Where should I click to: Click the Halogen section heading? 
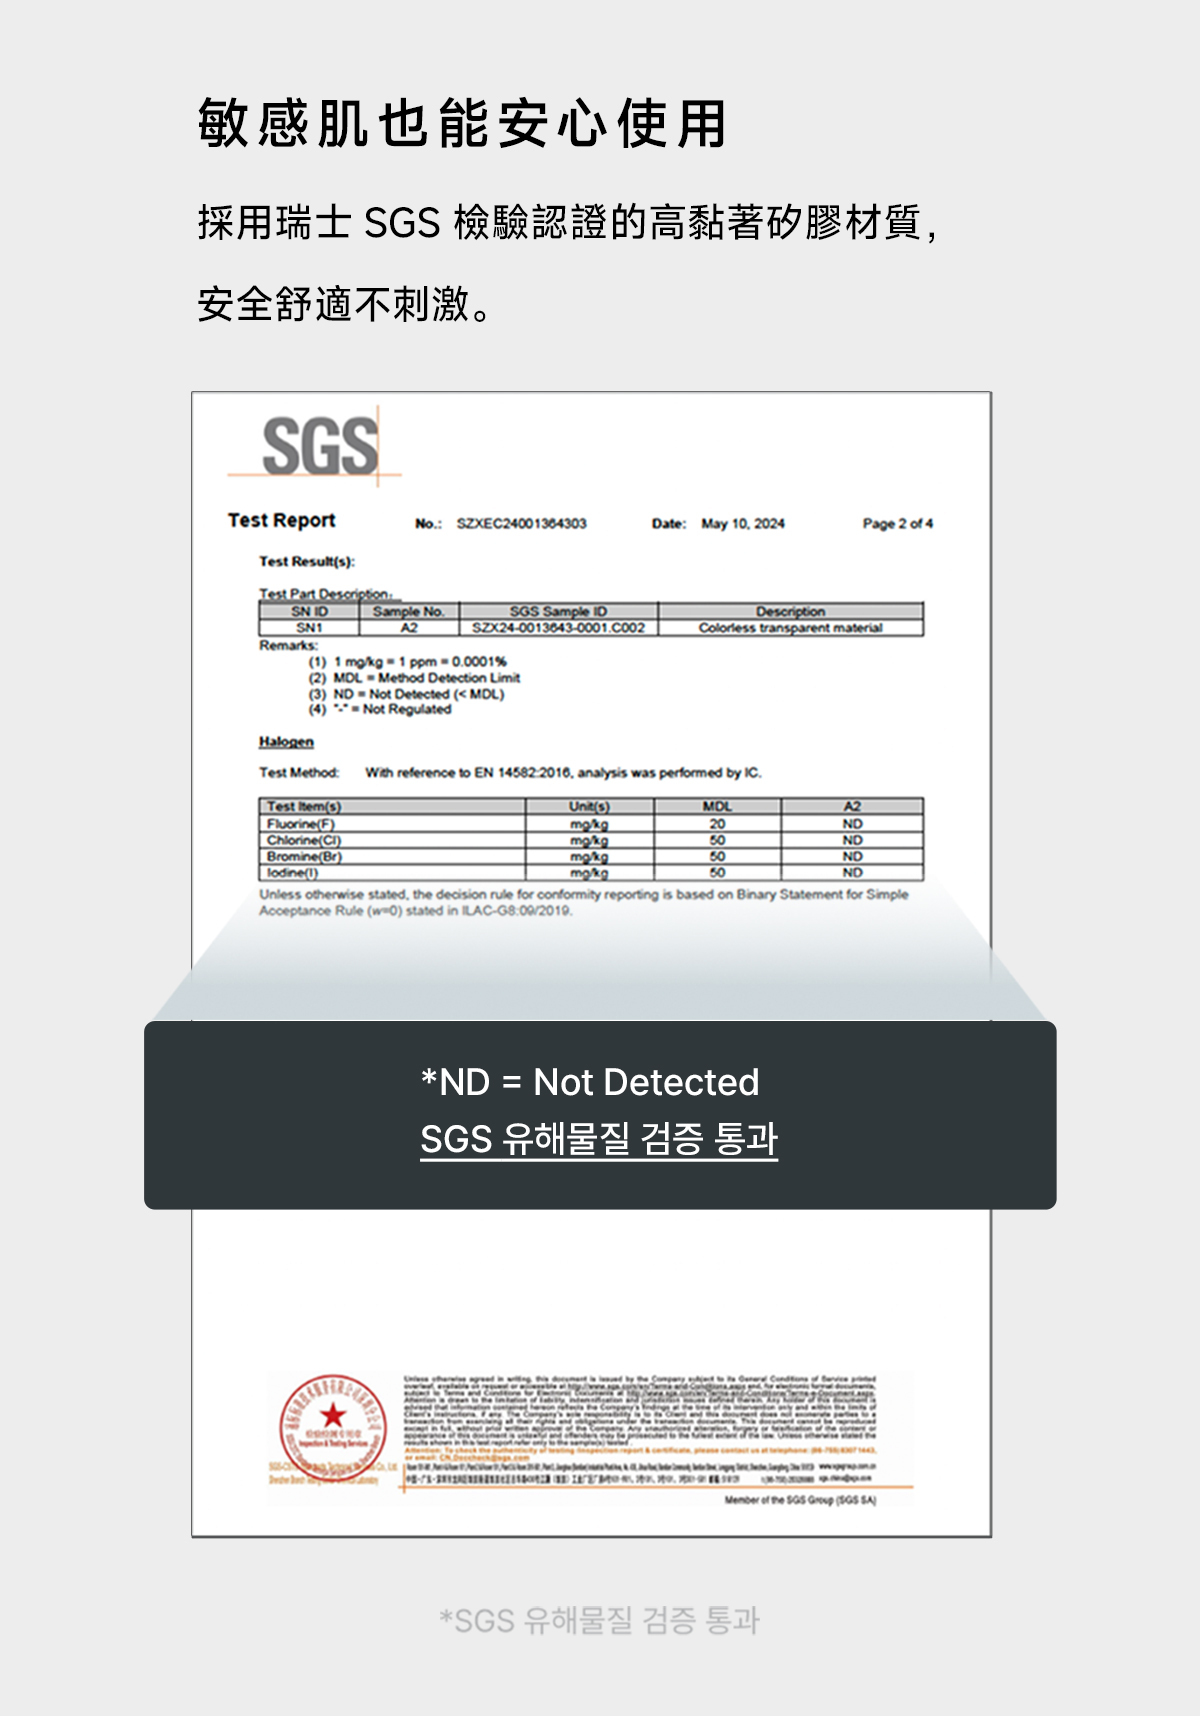(286, 742)
